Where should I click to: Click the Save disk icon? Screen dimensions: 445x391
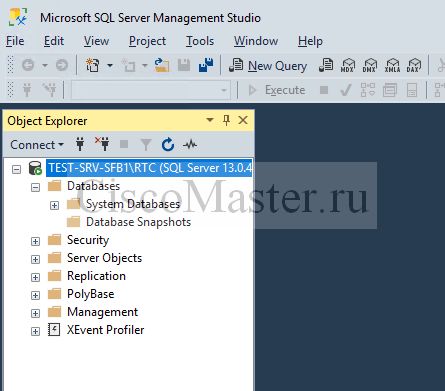(184, 65)
